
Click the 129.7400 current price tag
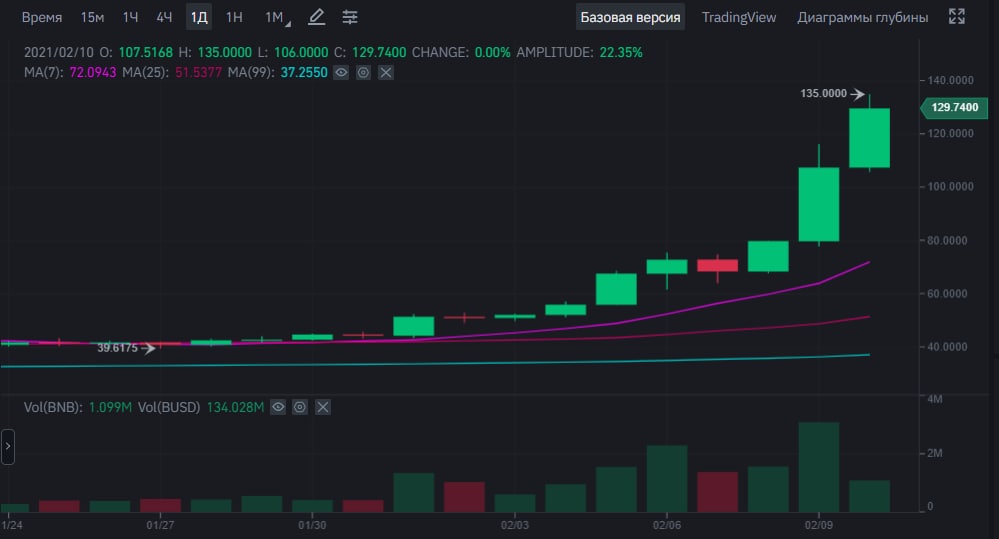(954, 108)
